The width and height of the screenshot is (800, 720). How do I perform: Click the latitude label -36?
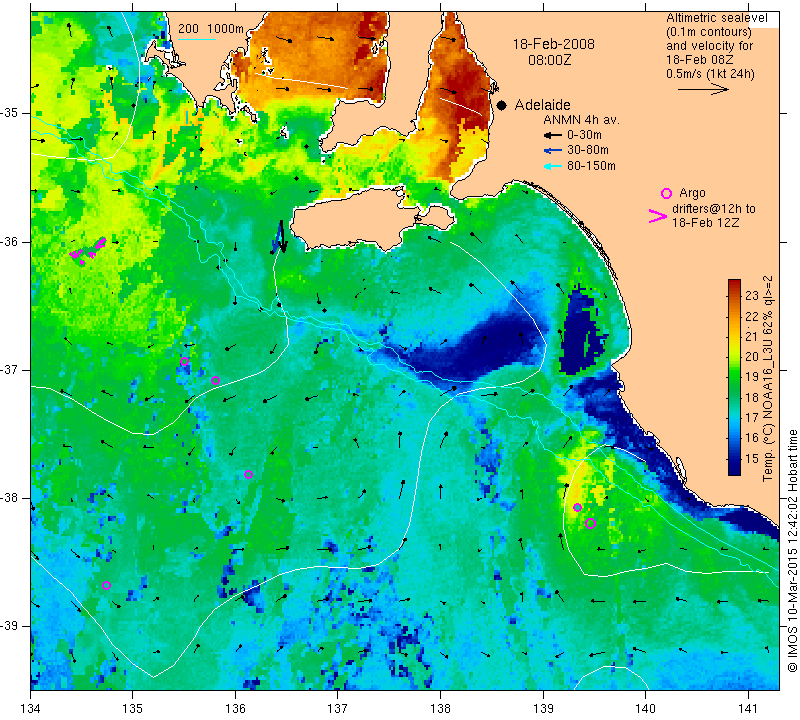[x=10, y=241]
